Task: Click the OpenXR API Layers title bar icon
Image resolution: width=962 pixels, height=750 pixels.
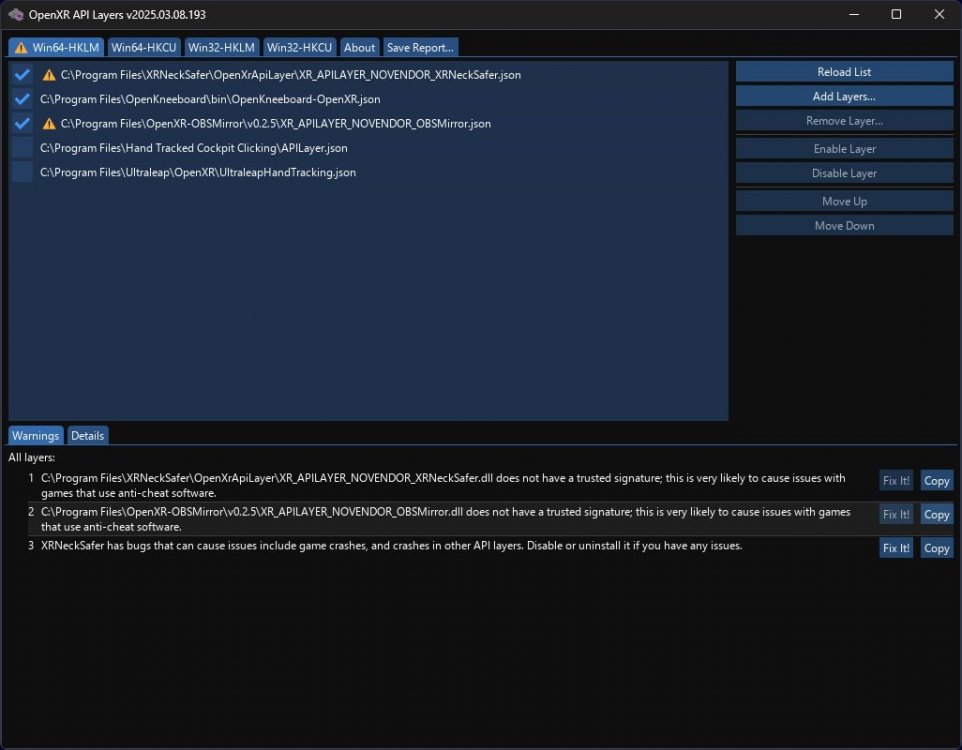Action: pyautogui.click(x=14, y=14)
